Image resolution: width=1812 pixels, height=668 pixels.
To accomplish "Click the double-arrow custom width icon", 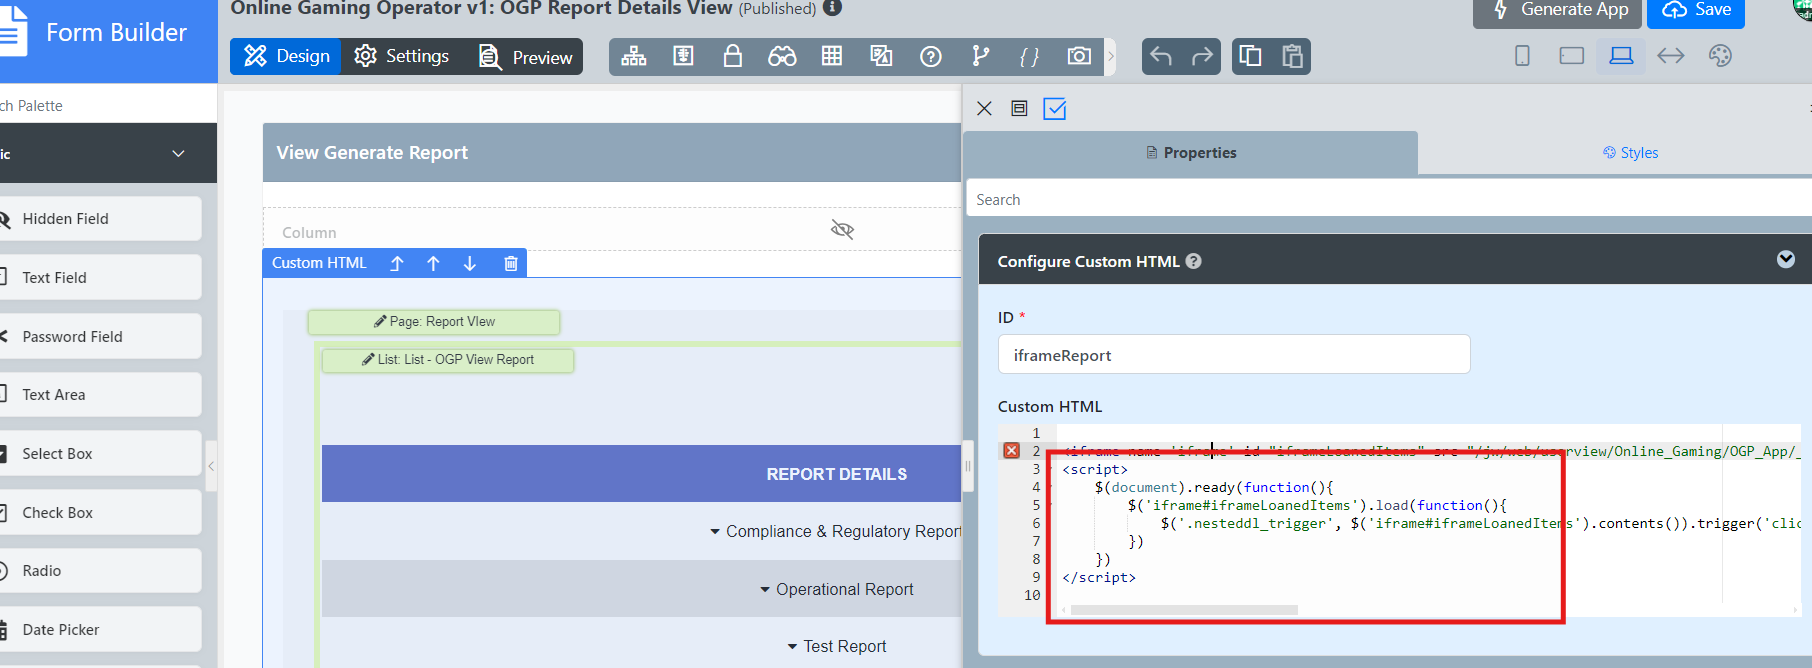I will point(1671,56).
